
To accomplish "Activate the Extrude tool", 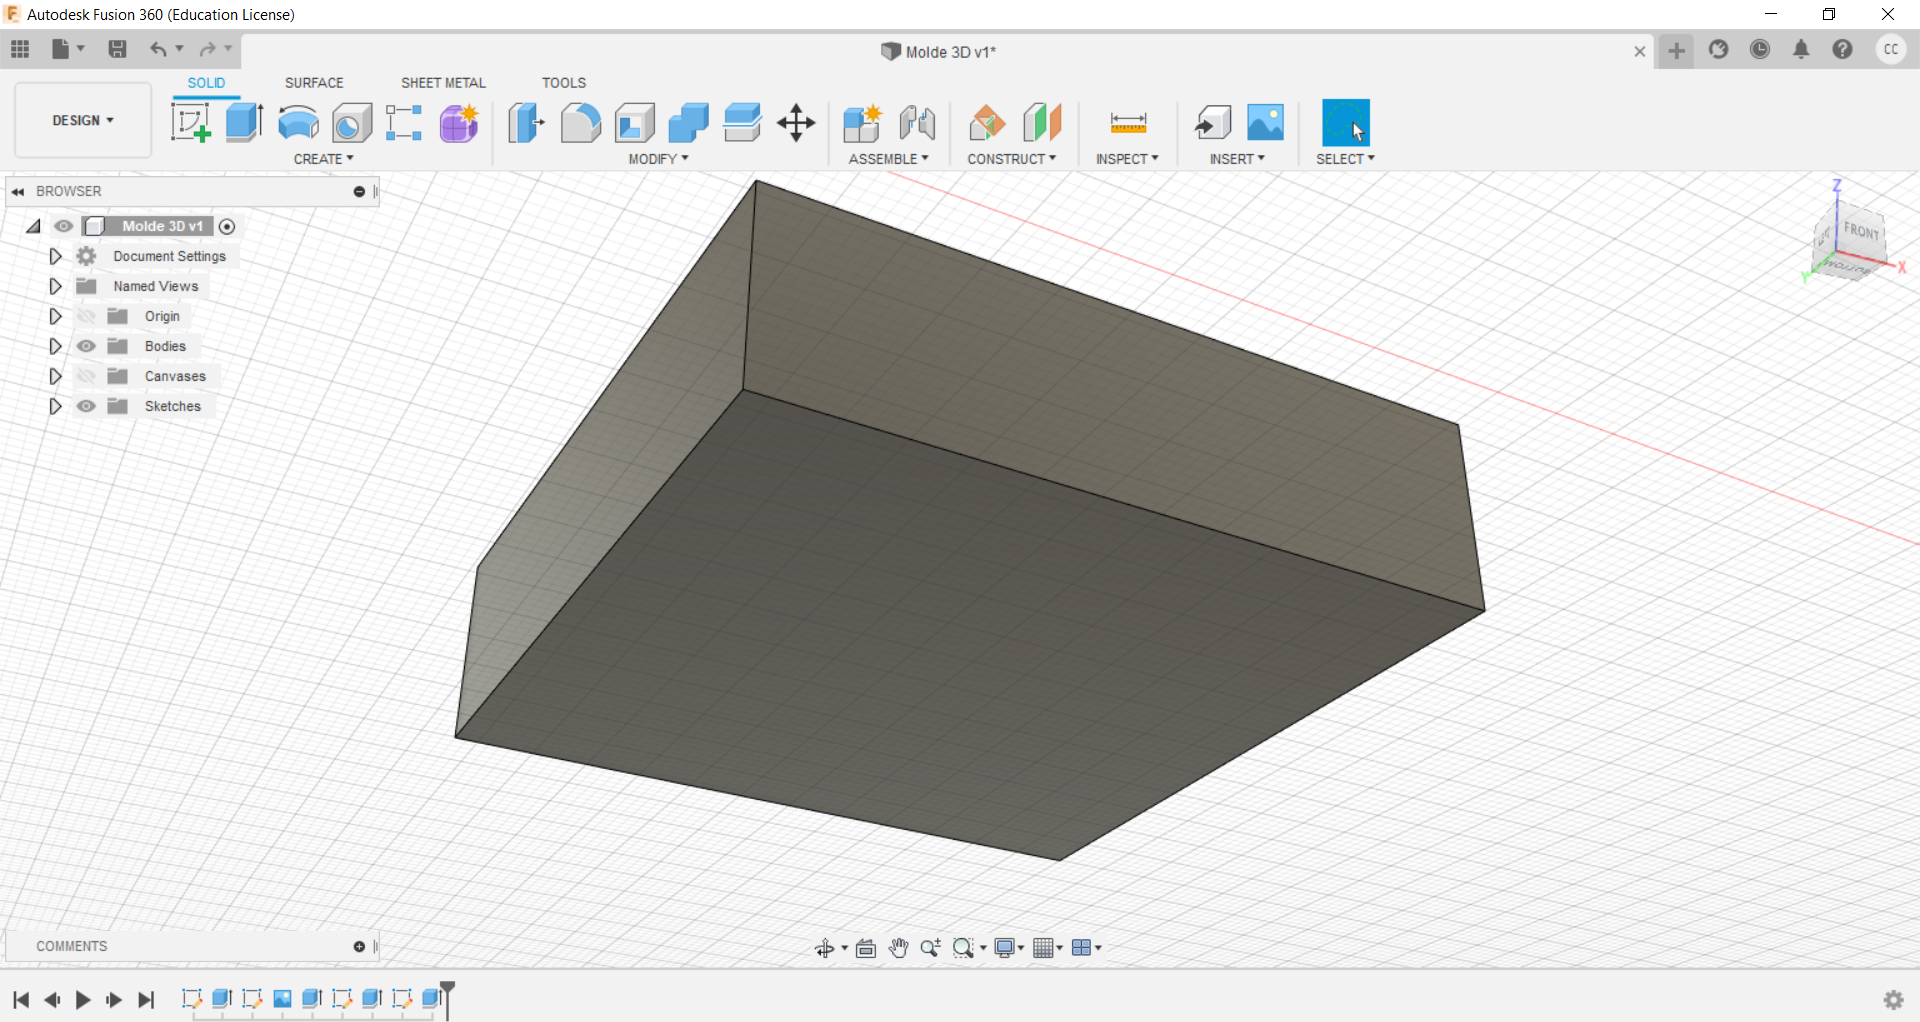I will click(244, 122).
